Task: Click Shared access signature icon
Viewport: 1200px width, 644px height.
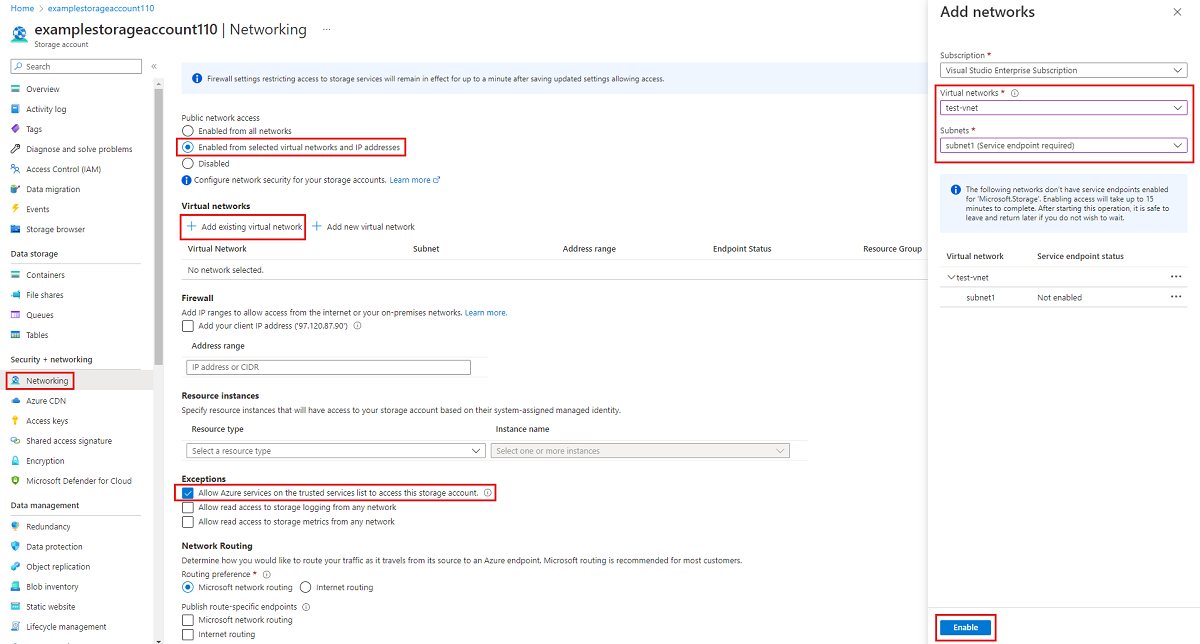Action: [x=15, y=441]
